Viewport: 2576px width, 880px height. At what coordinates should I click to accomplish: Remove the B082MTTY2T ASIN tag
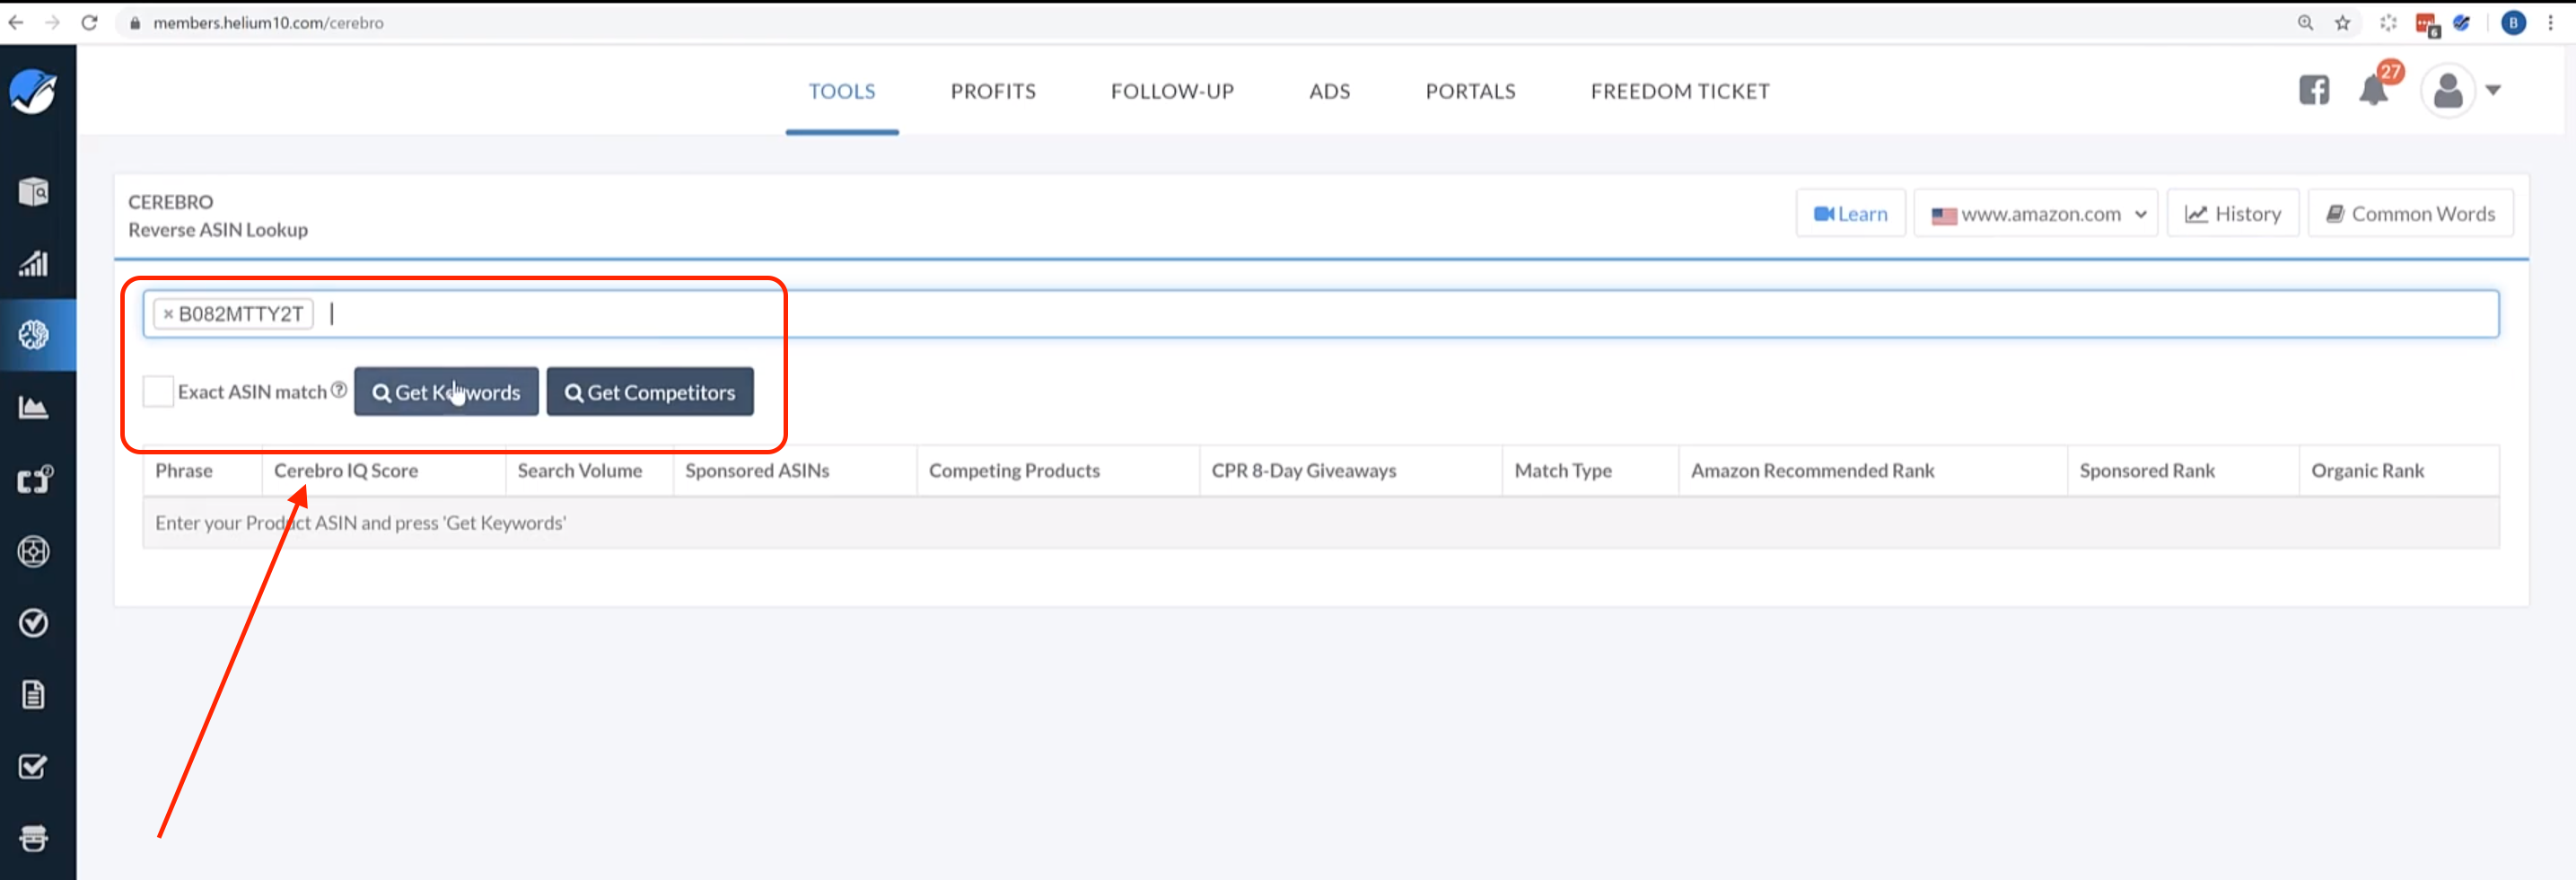tap(168, 314)
